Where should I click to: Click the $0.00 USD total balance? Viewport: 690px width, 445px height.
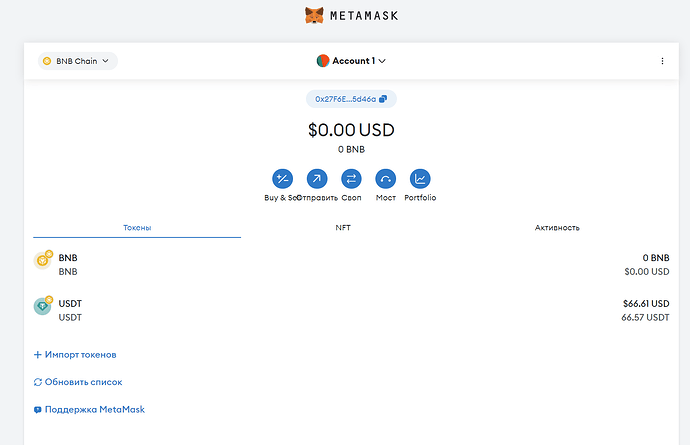351,130
